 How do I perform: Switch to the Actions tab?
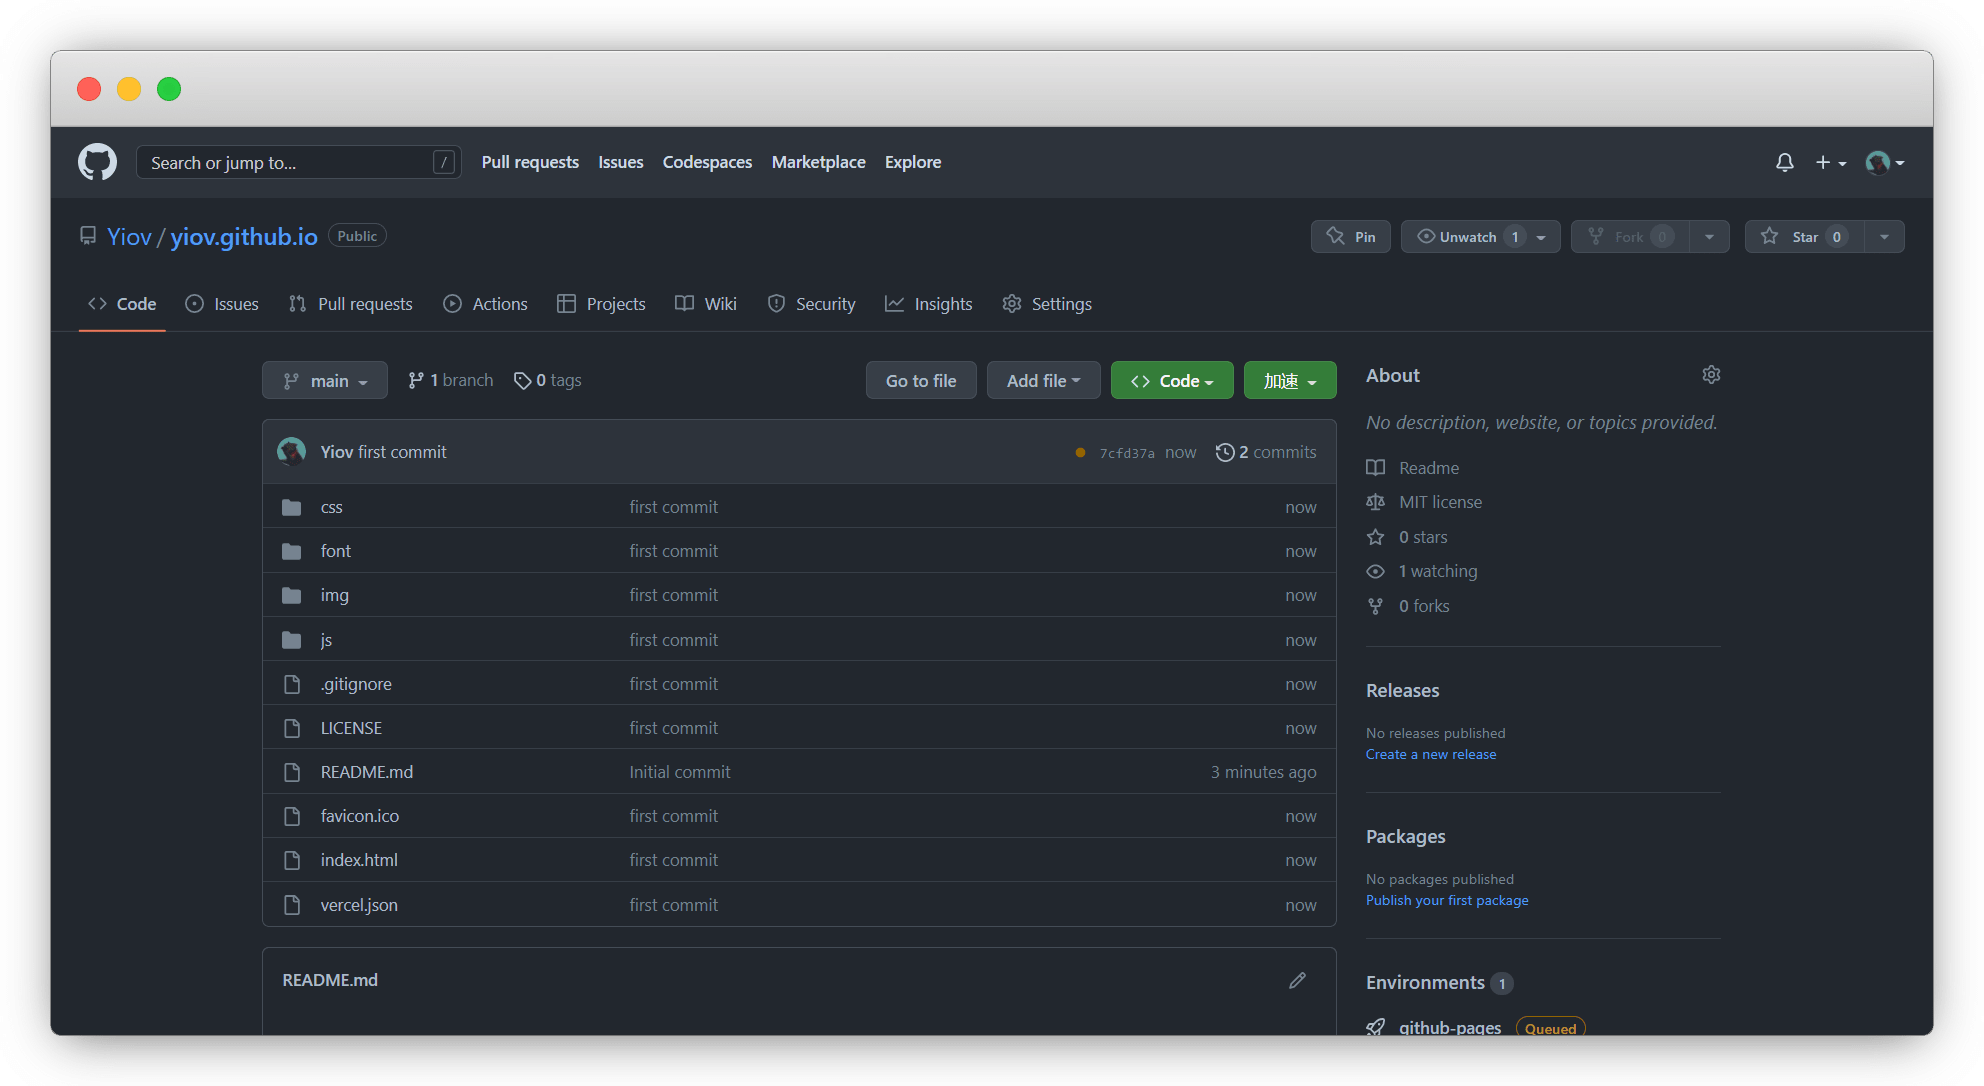tap(485, 304)
